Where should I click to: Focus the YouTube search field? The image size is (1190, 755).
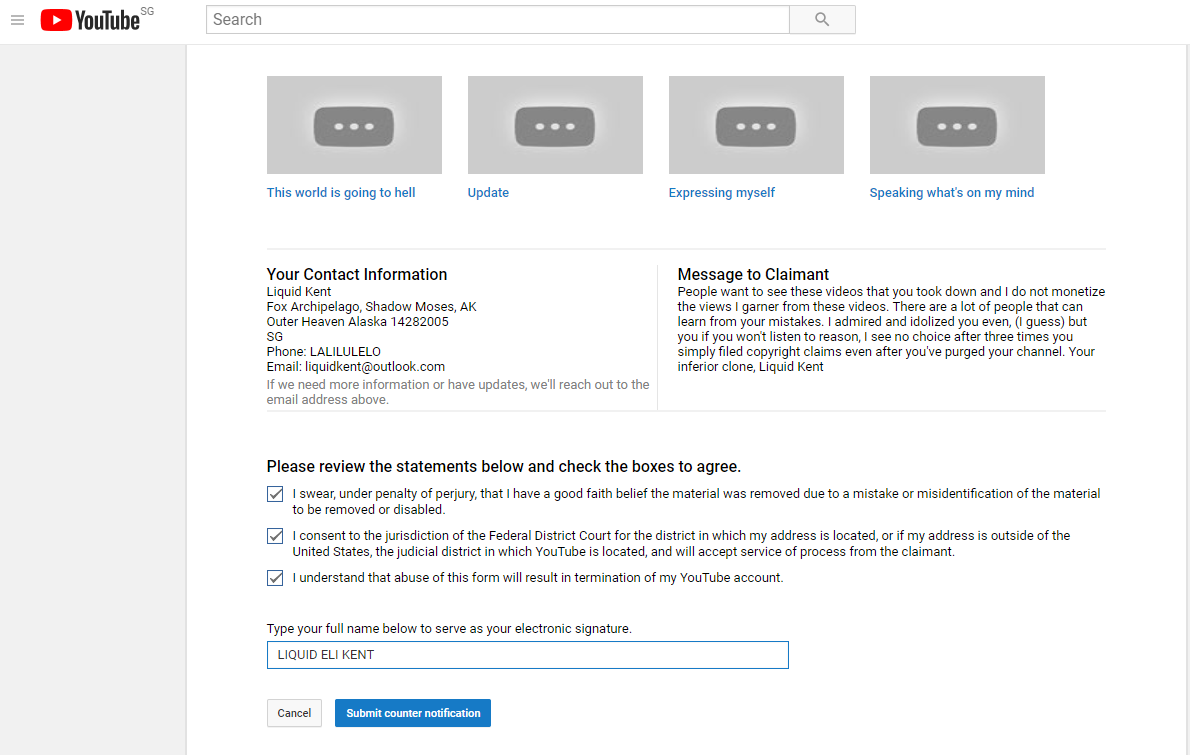coord(498,20)
